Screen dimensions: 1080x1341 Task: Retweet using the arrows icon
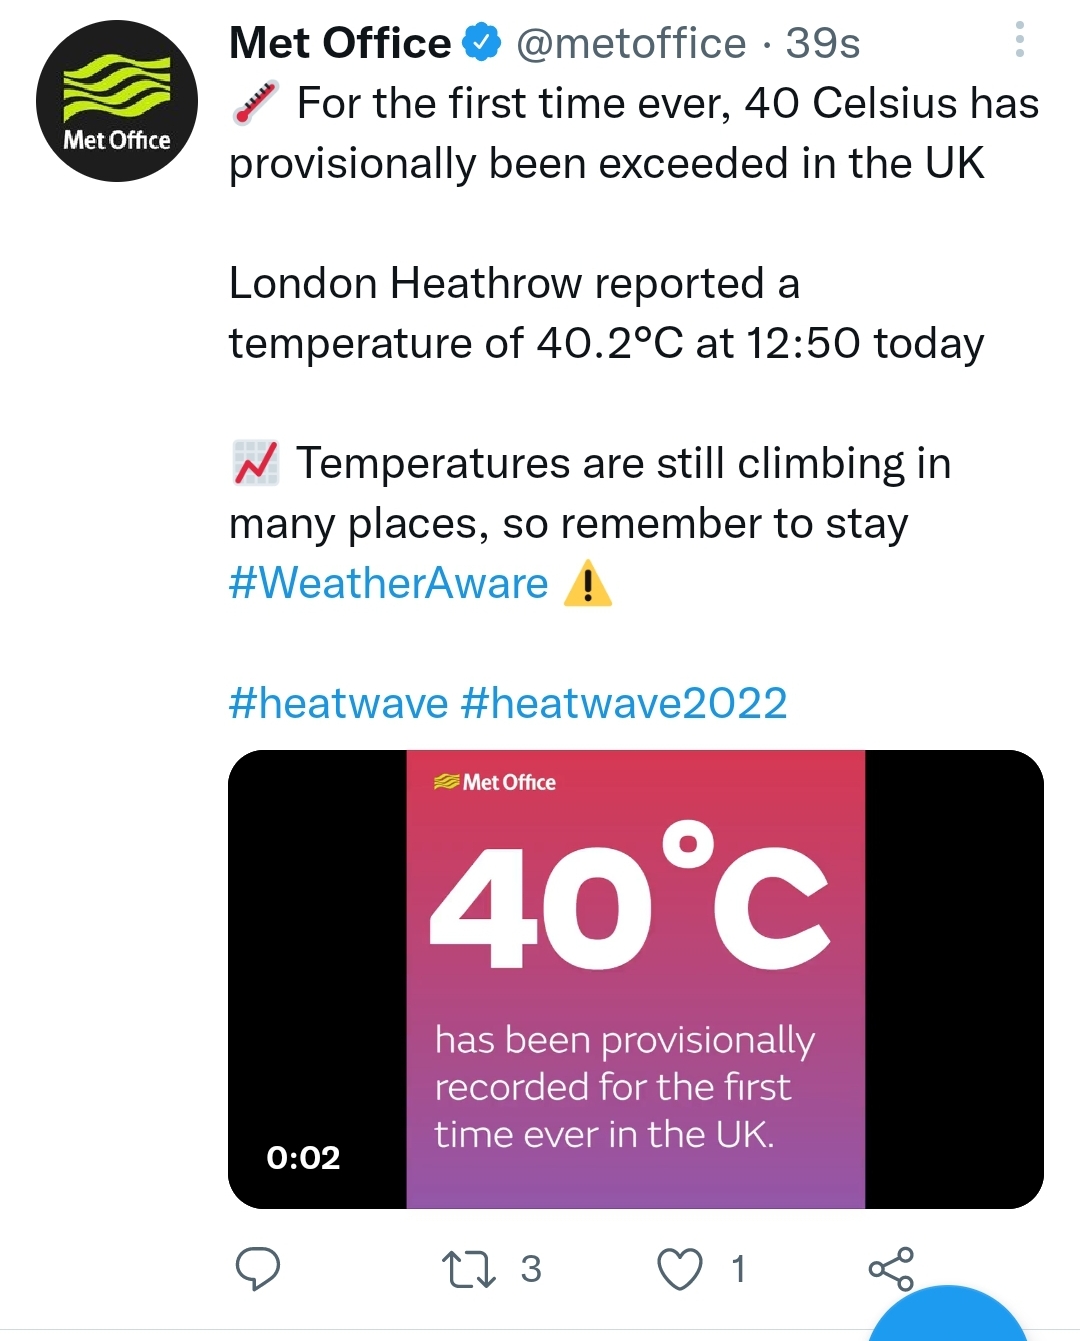[469, 1269]
